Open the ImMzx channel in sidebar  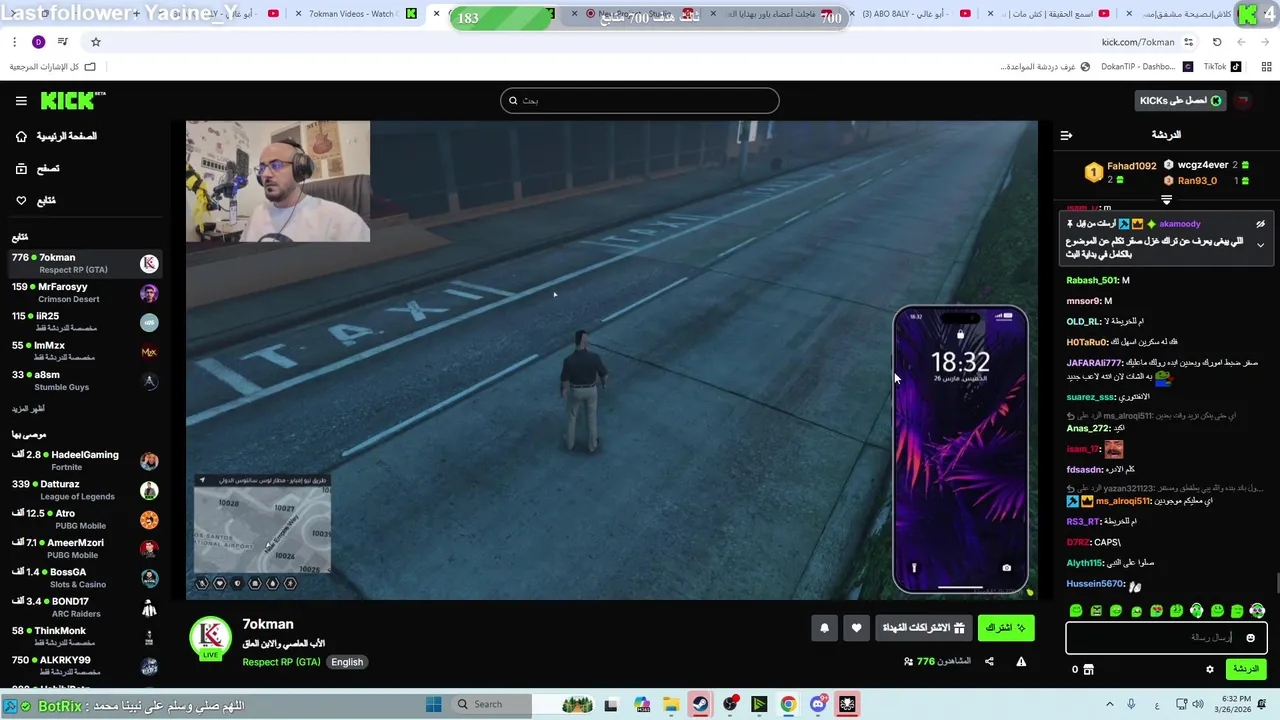pos(85,351)
